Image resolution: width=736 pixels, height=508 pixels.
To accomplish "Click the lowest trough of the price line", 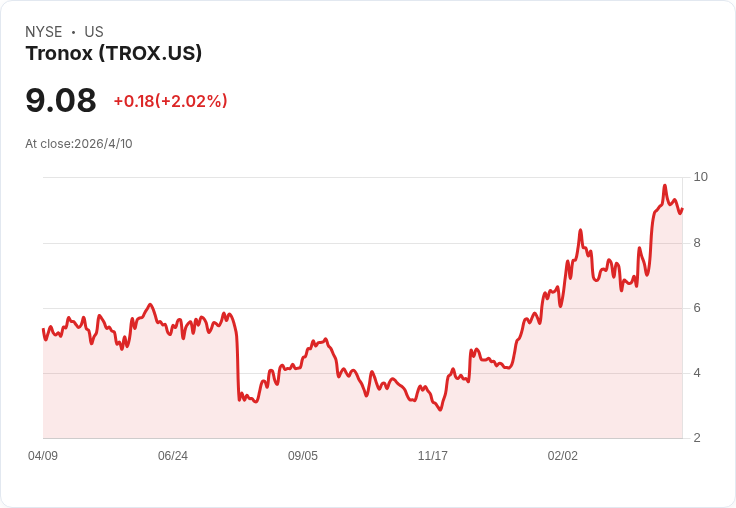I will 440,410.
